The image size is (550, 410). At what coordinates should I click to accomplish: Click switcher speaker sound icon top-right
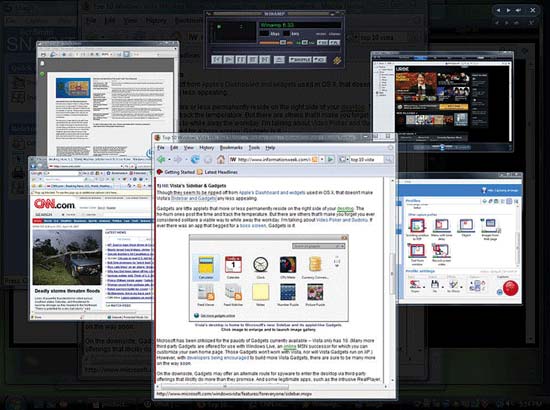(518, 10)
